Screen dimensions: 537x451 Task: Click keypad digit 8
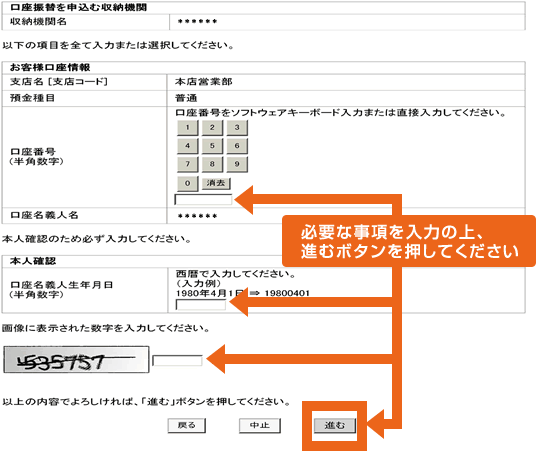pyautogui.click(x=212, y=164)
